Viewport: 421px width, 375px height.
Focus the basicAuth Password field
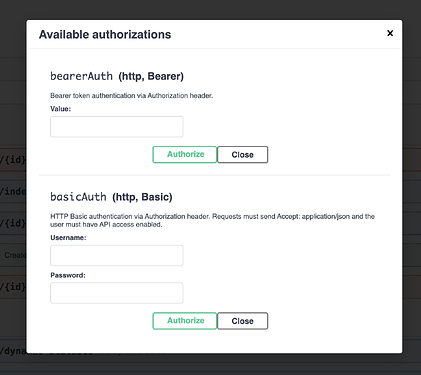(x=117, y=293)
